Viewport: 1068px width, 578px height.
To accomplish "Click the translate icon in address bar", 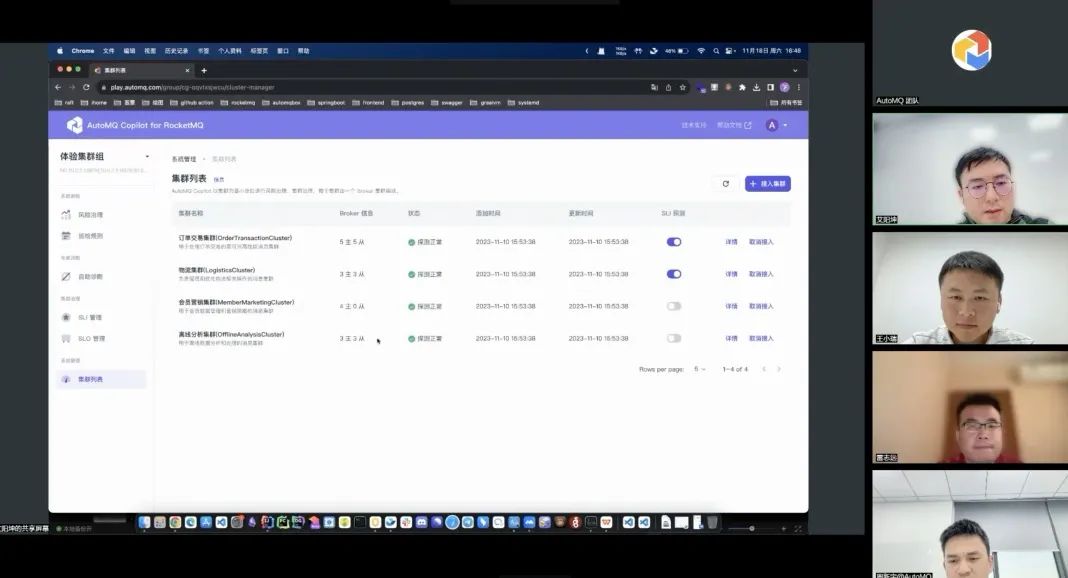I will 654,87.
